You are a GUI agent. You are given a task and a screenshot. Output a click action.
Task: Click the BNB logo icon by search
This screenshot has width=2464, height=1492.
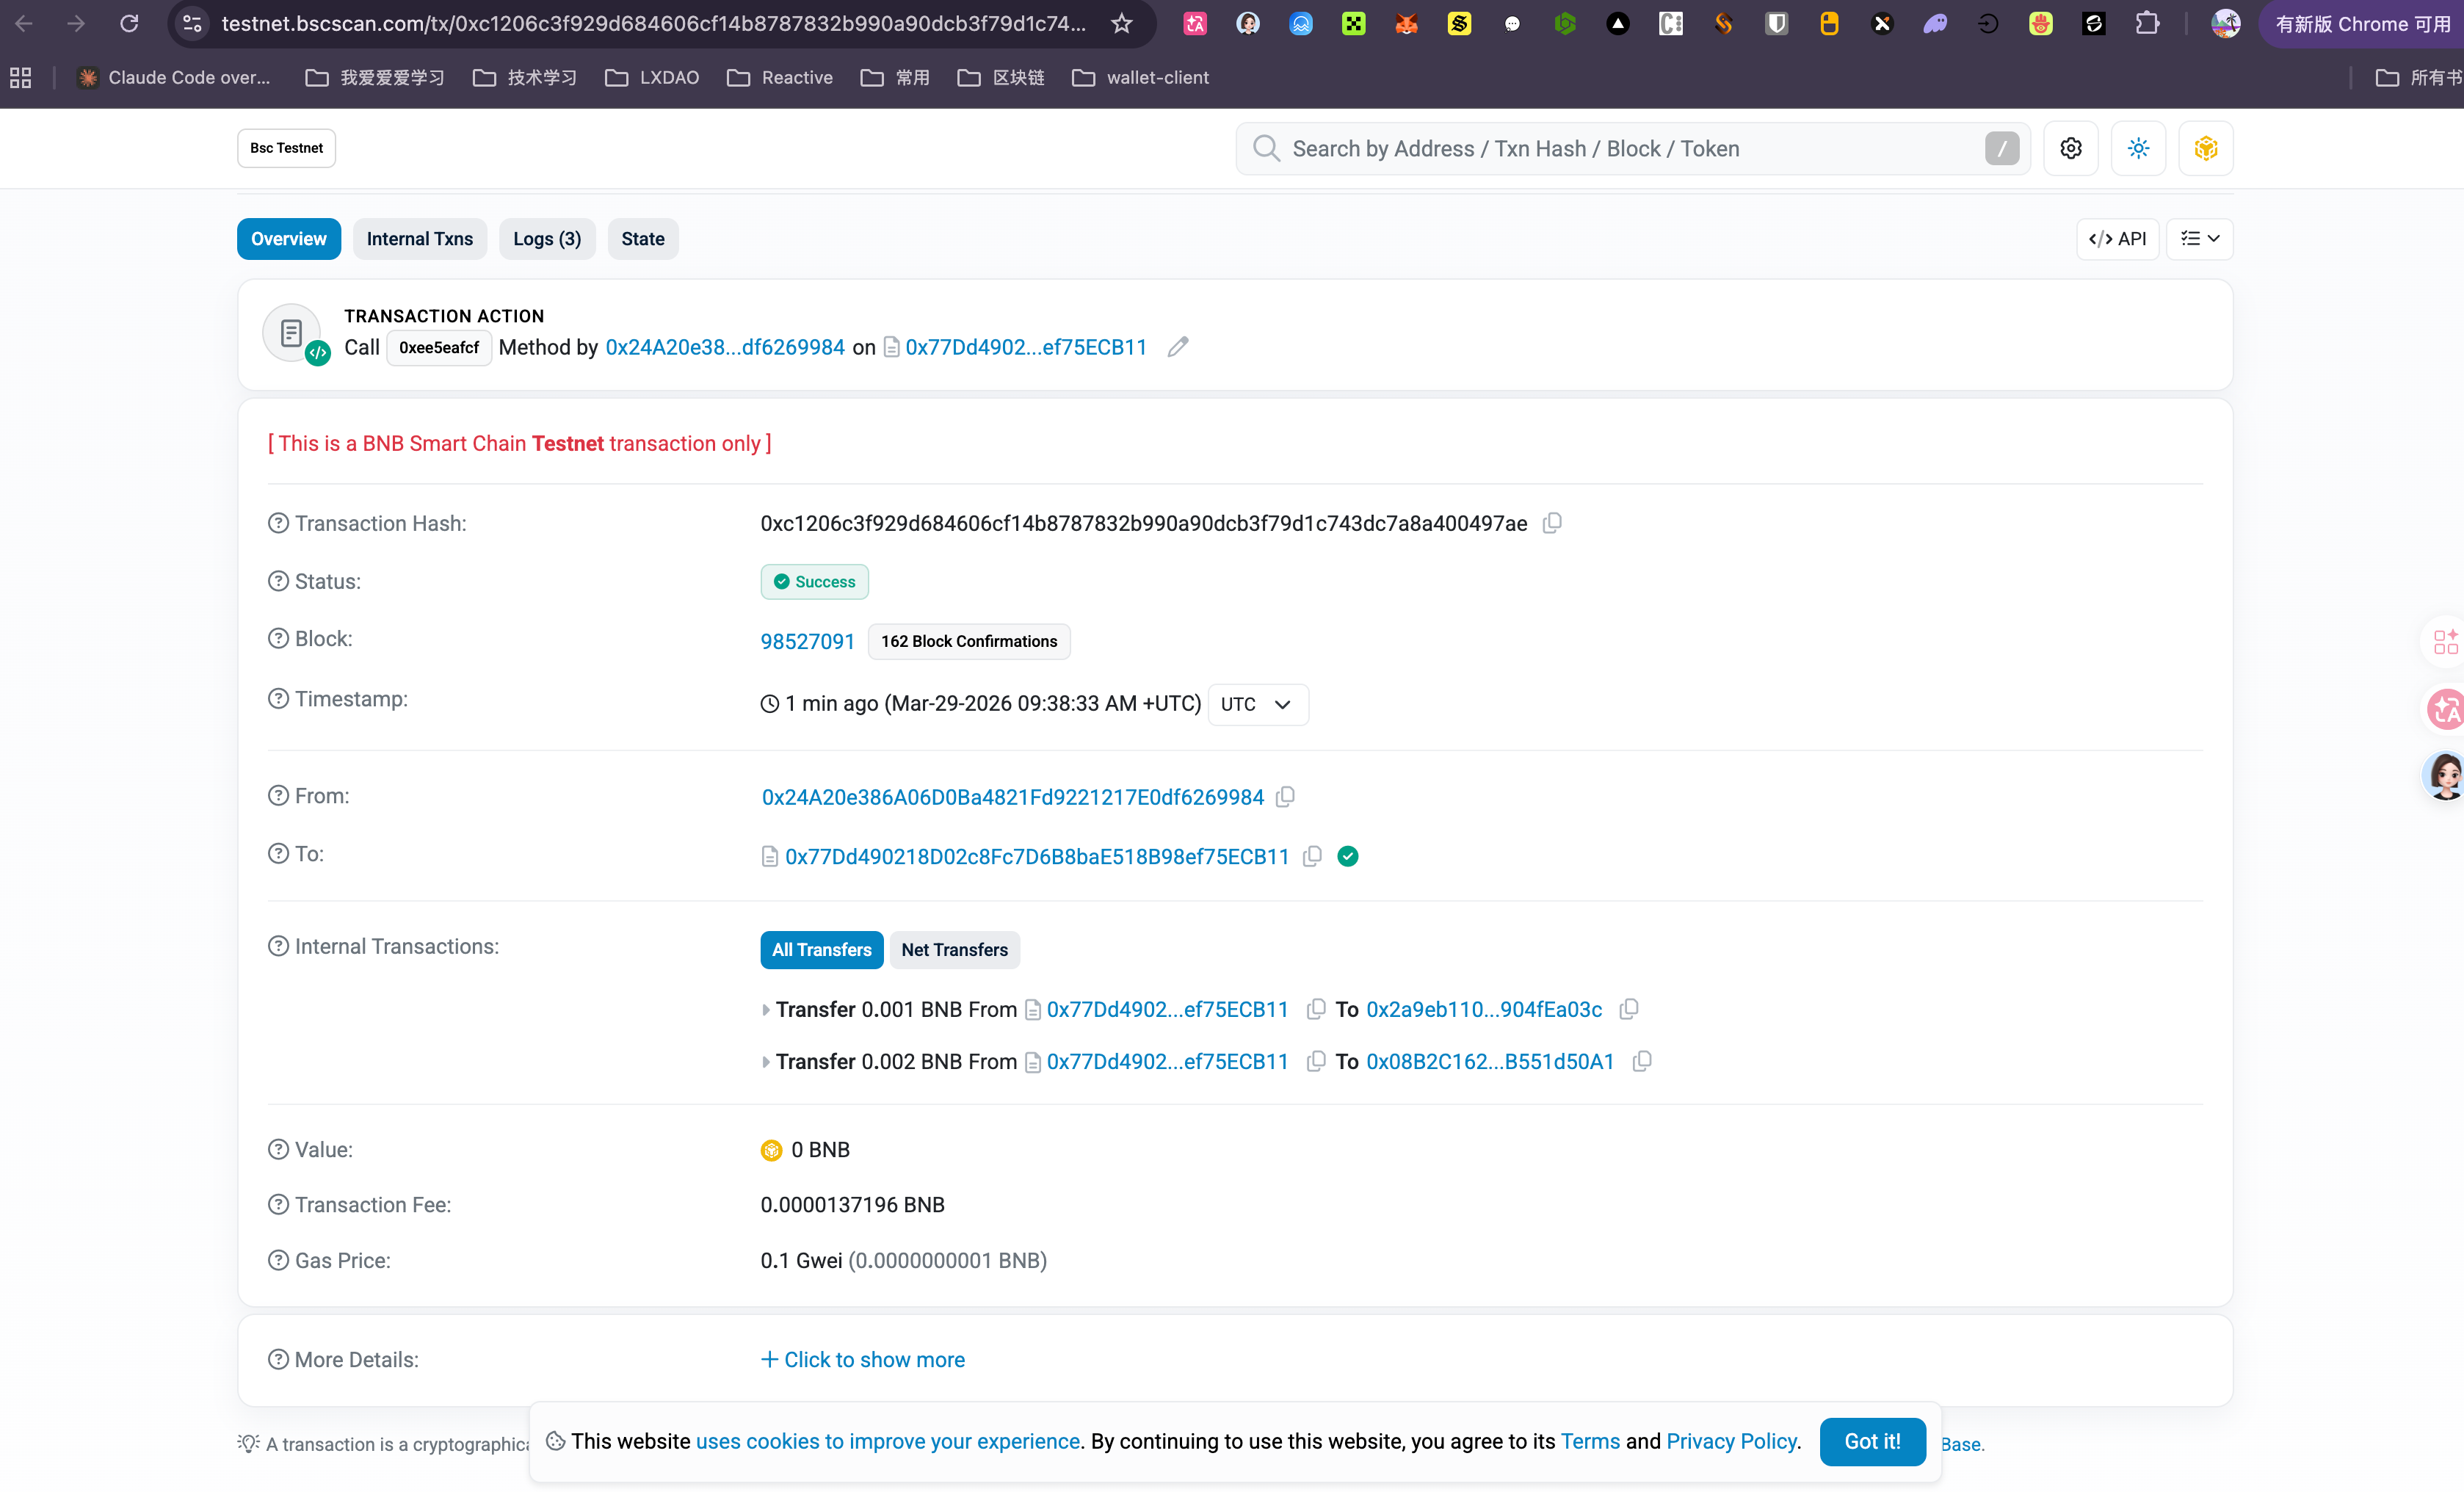point(2205,148)
